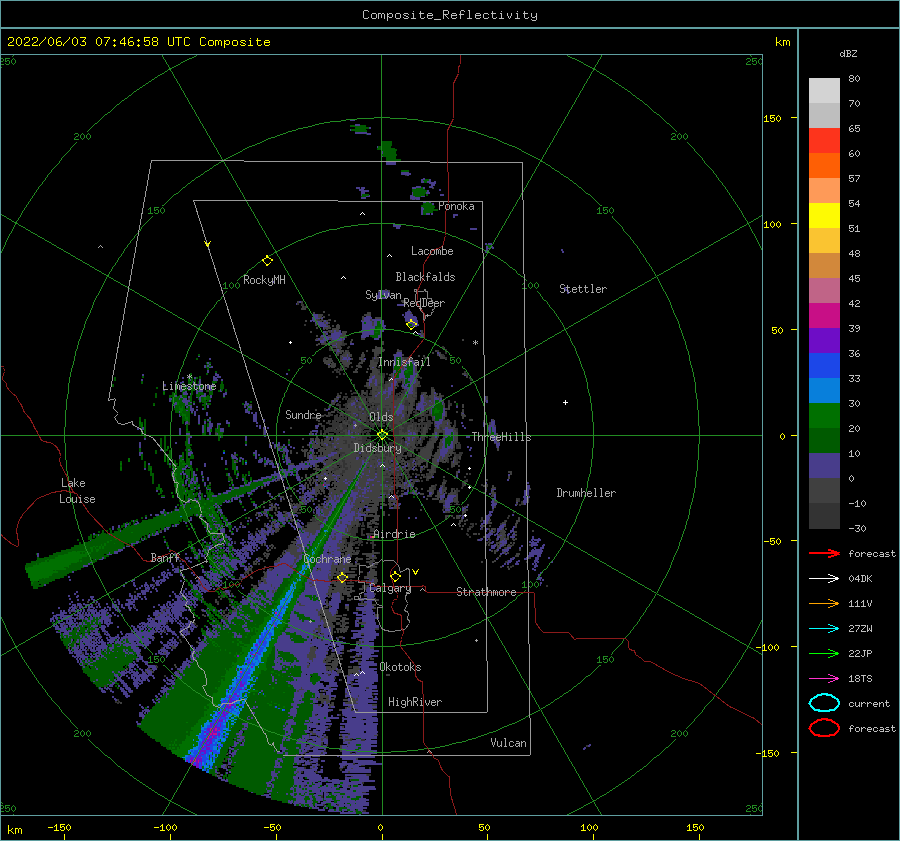Image resolution: width=900 pixels, height=841 pixels.
Task: Select the purple 36-39 dBZ swatch
Action: coord(824,340)
